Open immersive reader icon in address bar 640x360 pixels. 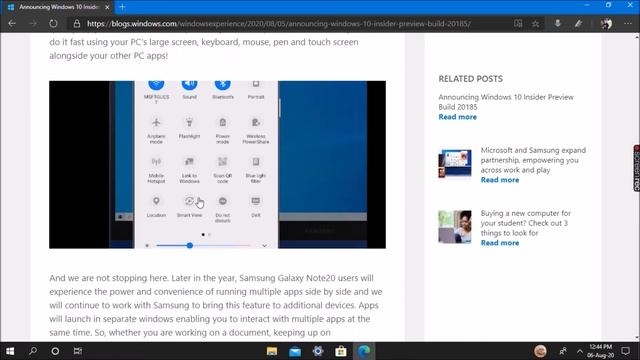point(518,24)
